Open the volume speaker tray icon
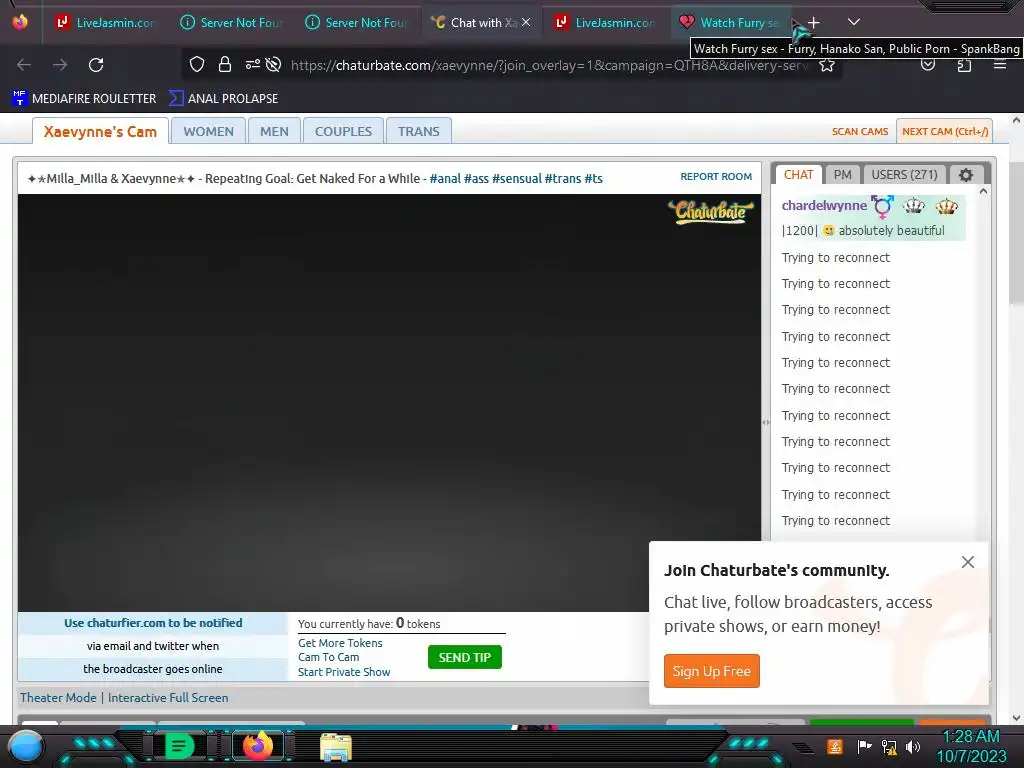 pyautogui.click(x=913, y=746)
